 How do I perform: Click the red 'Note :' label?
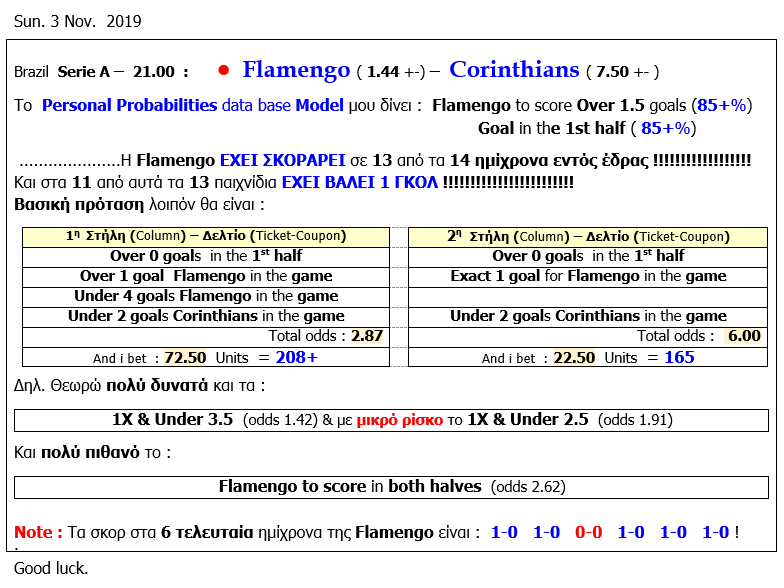[38, 532]
